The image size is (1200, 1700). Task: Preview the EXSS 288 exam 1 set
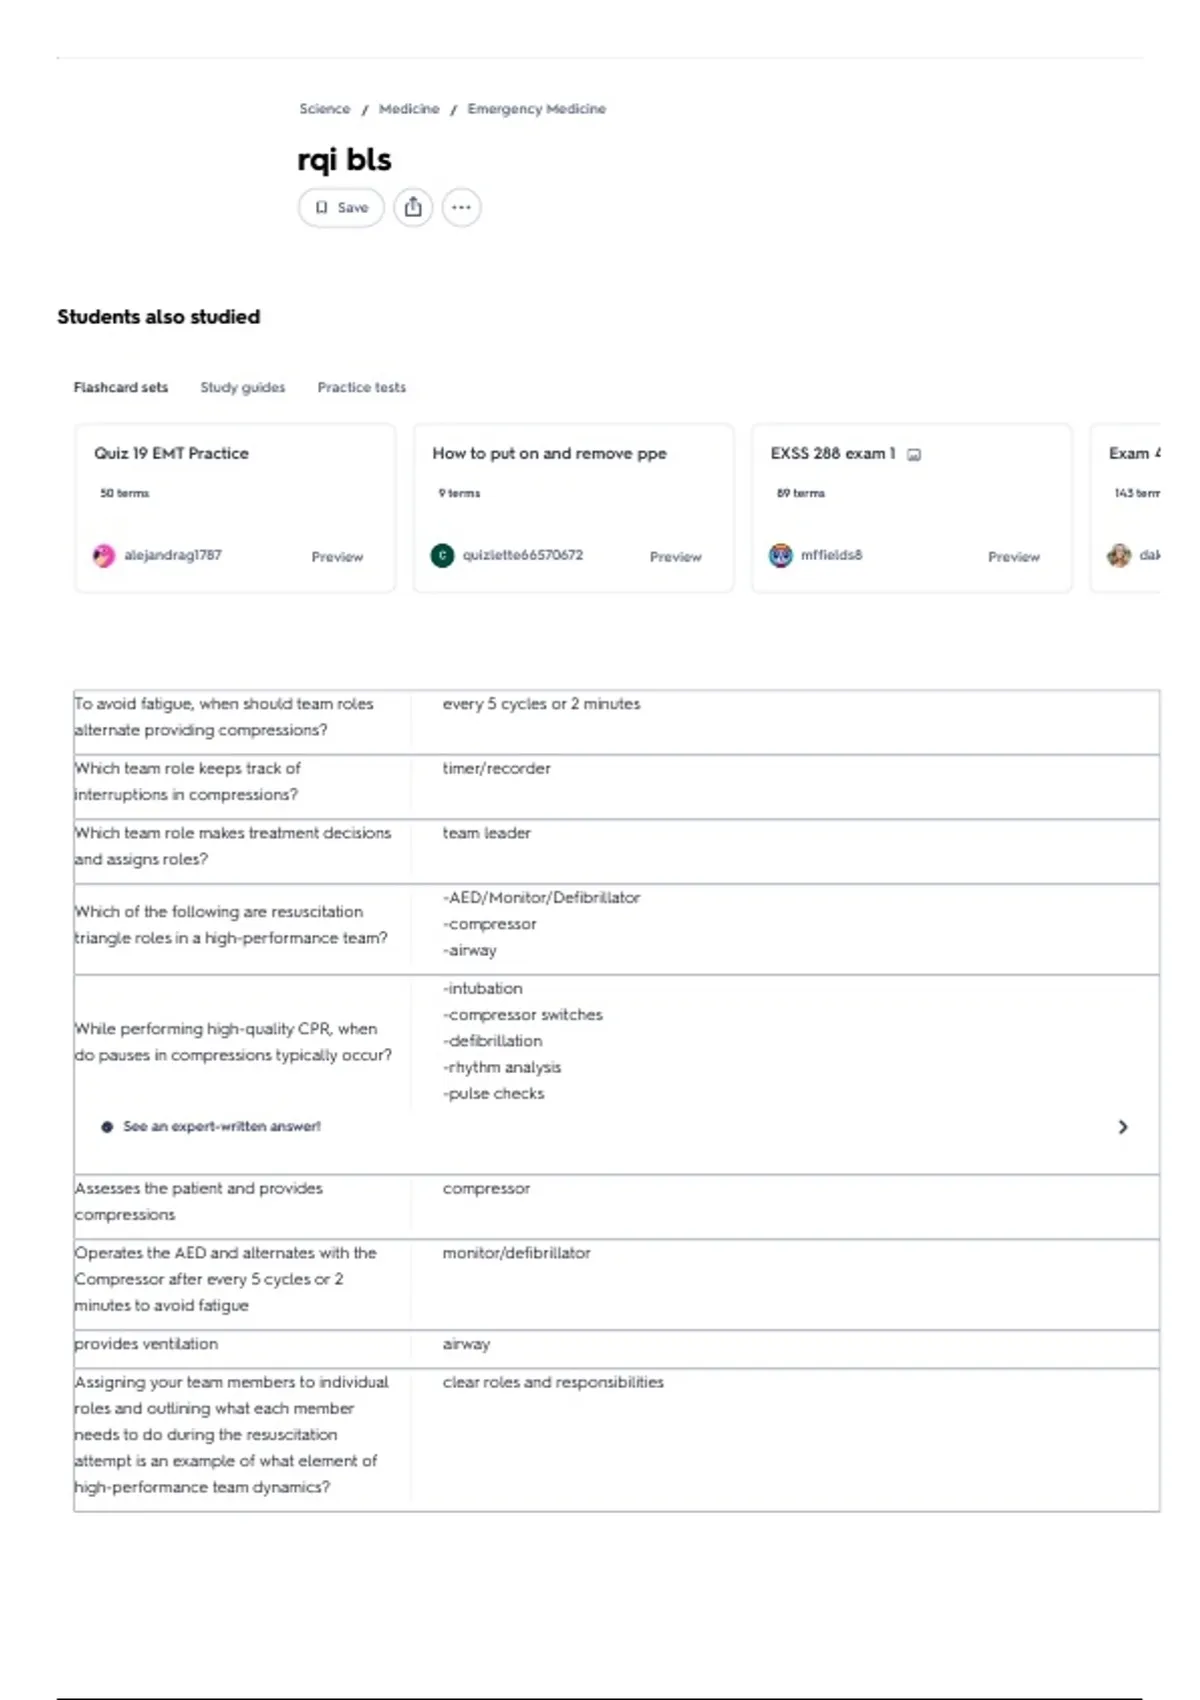coord(1014,557)
